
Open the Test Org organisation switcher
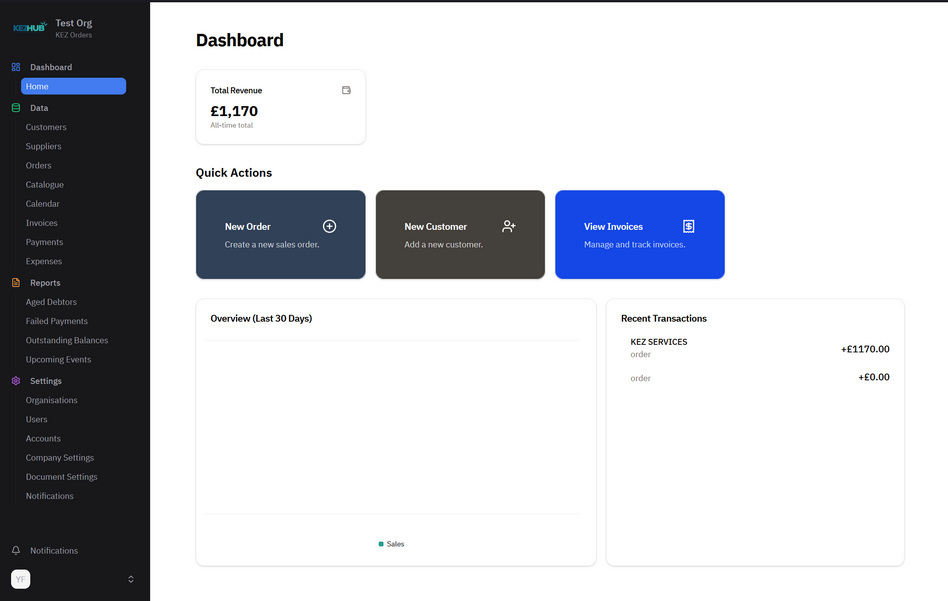[74, 28]
